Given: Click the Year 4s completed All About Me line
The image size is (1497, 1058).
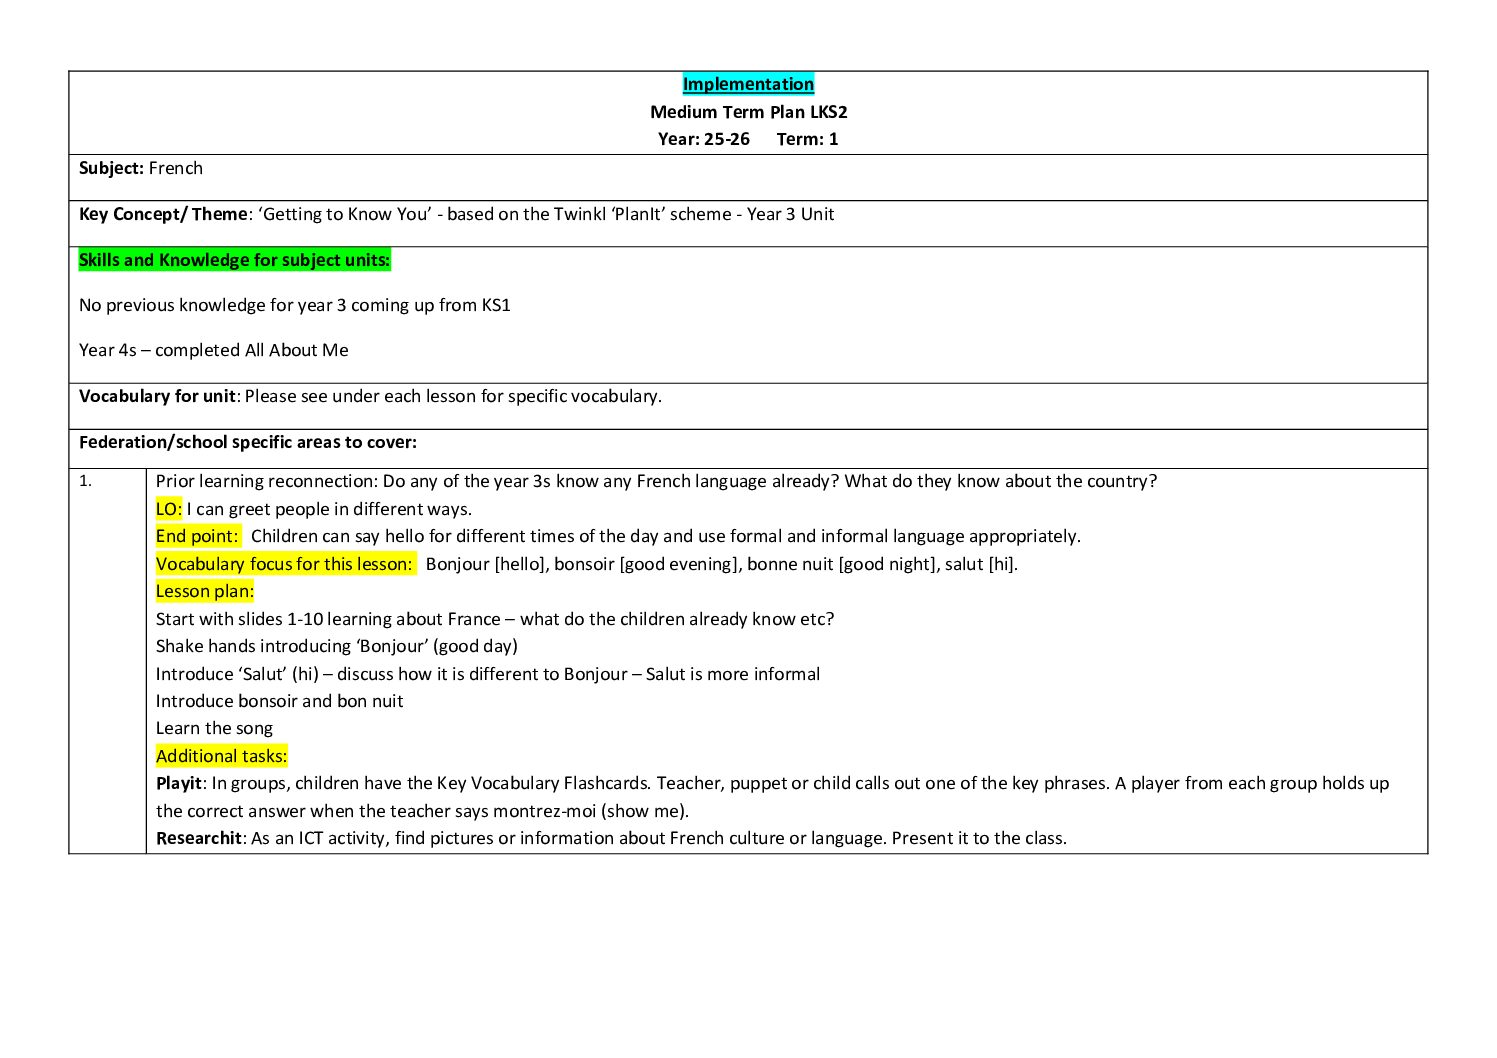Looking at the screenshot, I should click(213, 350).
